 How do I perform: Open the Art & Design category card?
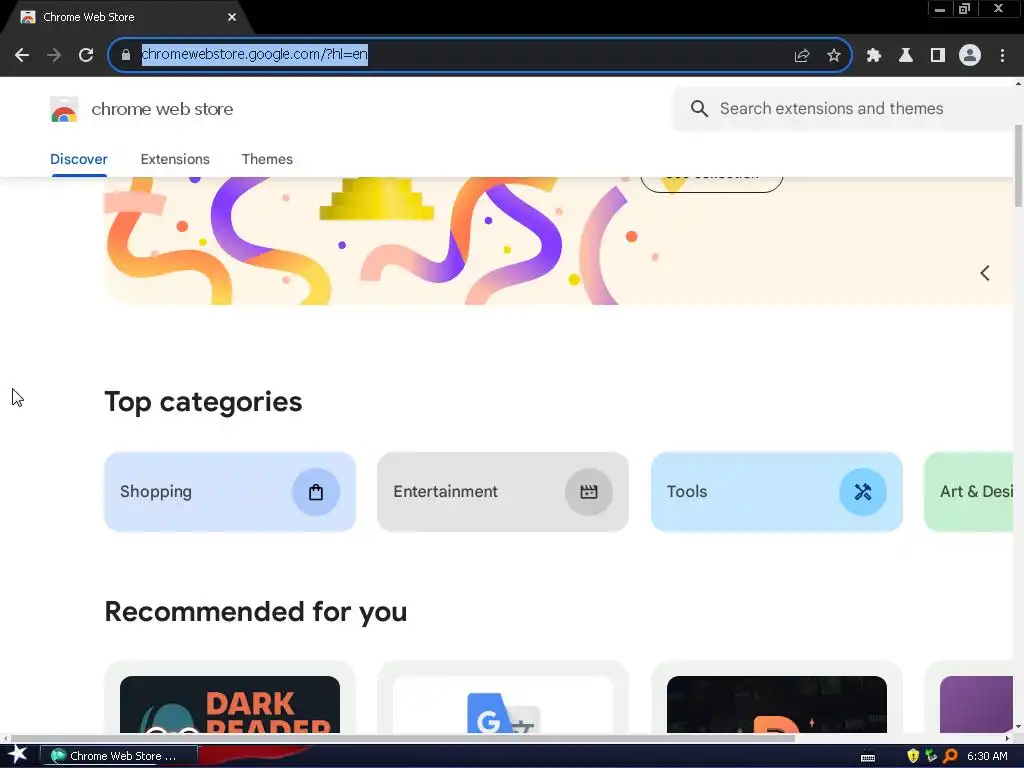tap(969, 492)
